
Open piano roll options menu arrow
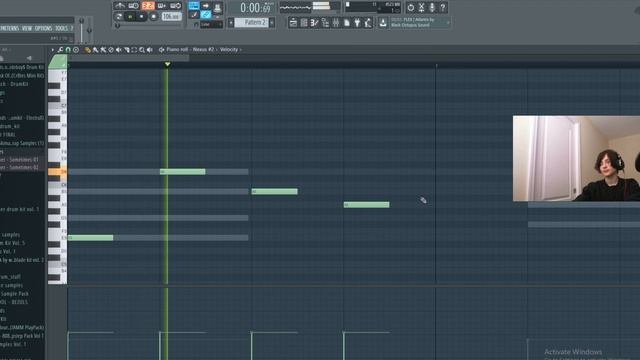pyautogui.click(x=53, y=50)
